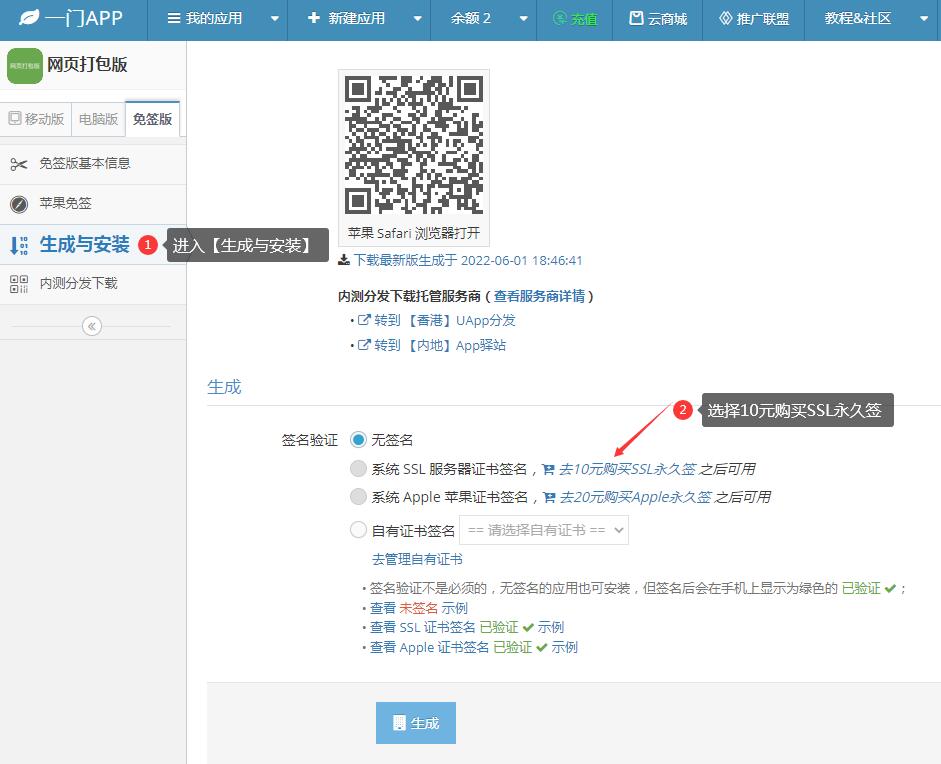This screenshot has width=941, height=764.
Task: Click 充值 recharge link
Action: coord(574,19)
